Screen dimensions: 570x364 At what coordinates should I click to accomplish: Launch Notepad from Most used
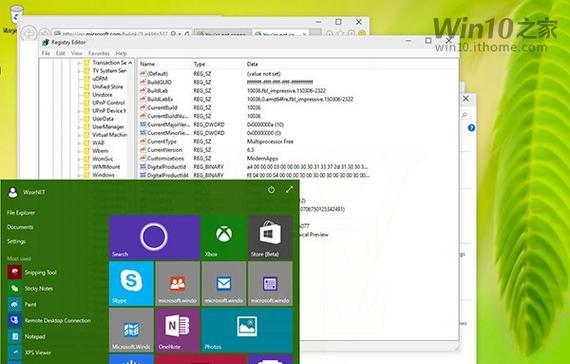click(27, 336)
